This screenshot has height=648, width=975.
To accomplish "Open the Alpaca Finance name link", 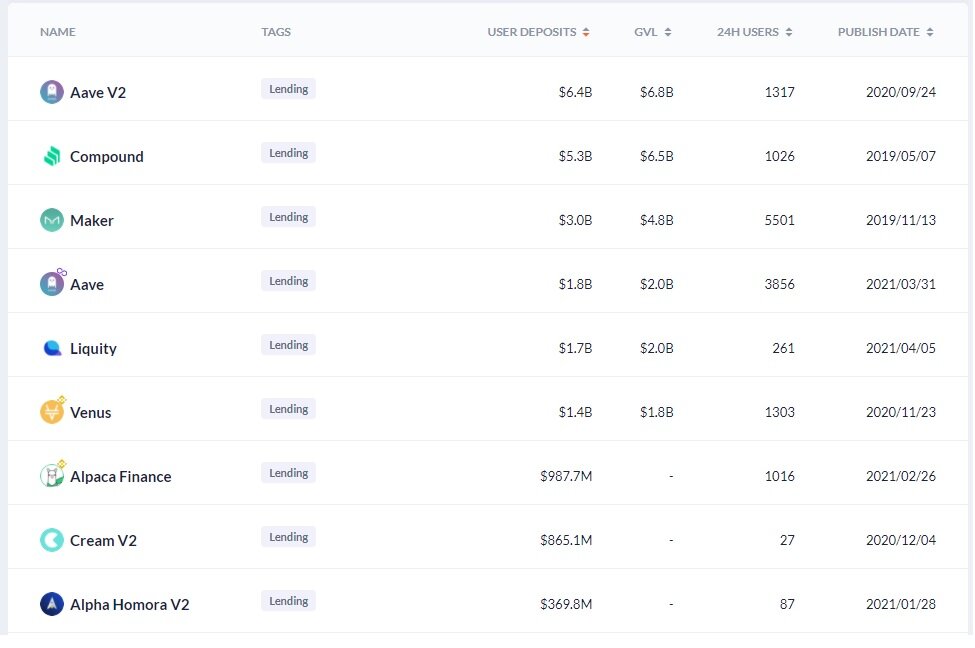I will (121, 477).
